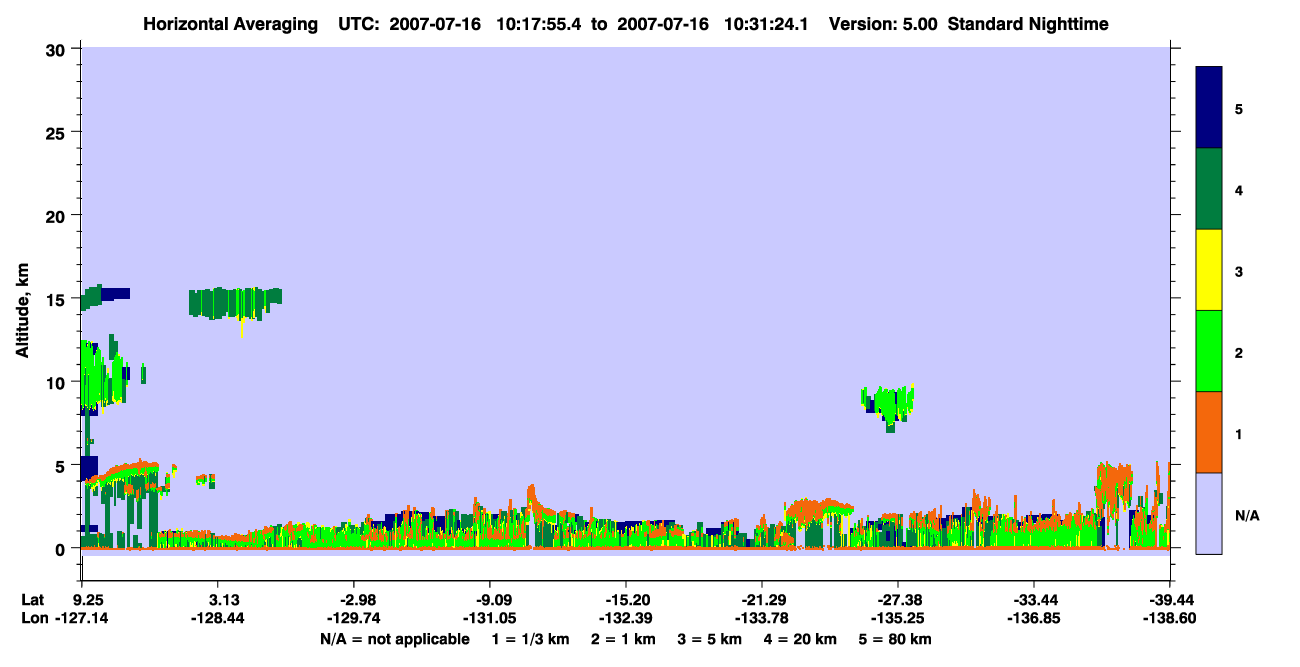
Task: Click legend text '4 = 20 km'
Action: (x=800, y=639)
